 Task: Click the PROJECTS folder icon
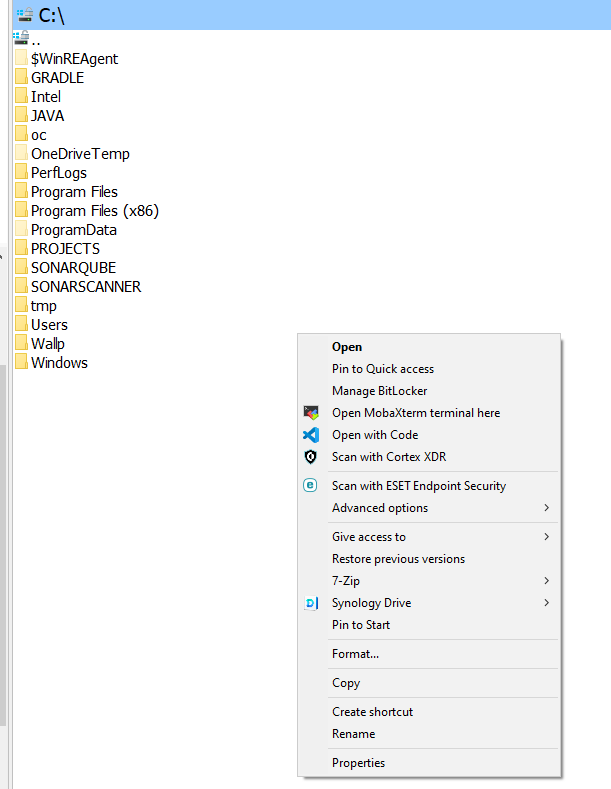tap(21, 248)
